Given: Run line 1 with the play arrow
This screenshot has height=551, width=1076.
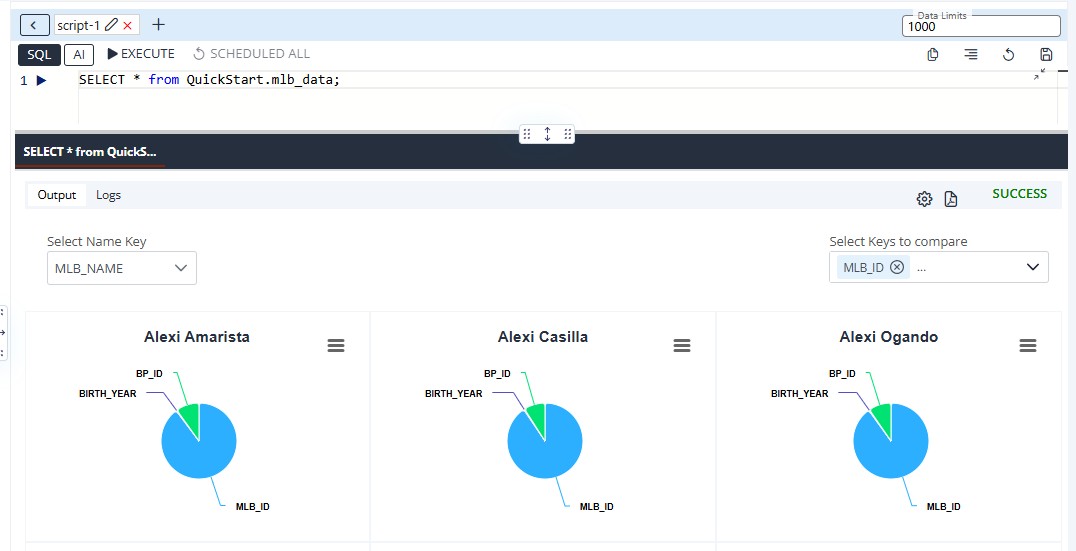Looking at the screenshot, I should pos(41,80).
